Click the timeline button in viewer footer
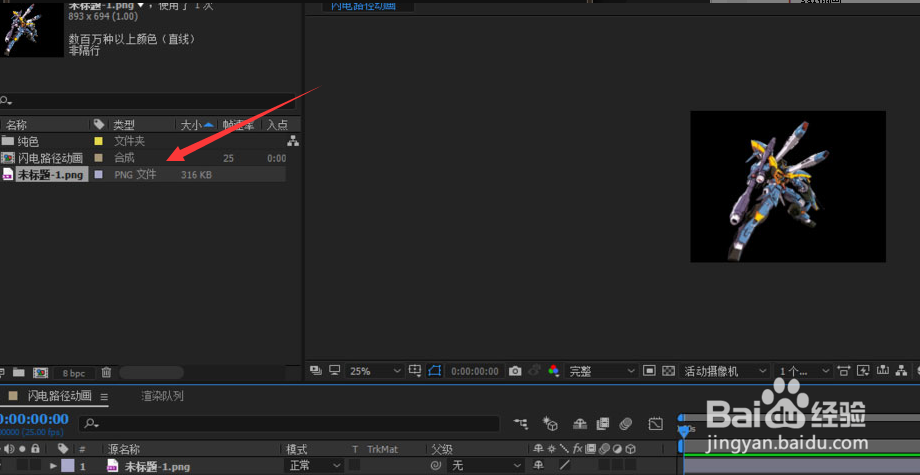This screenshot has height=475, width=920. pyautogui.click(x=882, y=371)
